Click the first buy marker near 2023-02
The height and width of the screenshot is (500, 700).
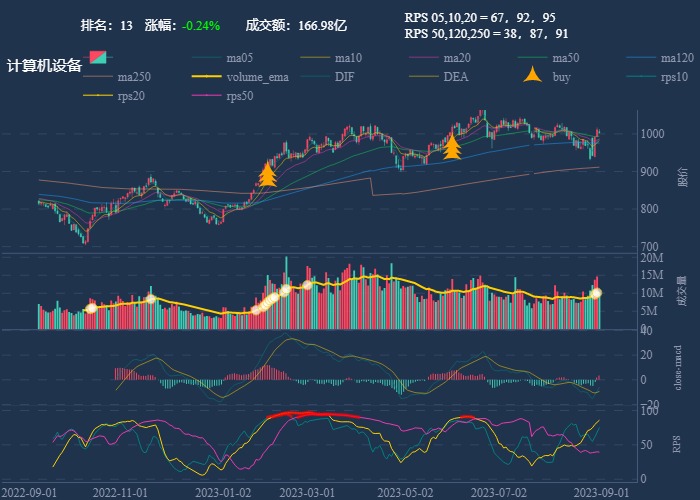(267, 175)
